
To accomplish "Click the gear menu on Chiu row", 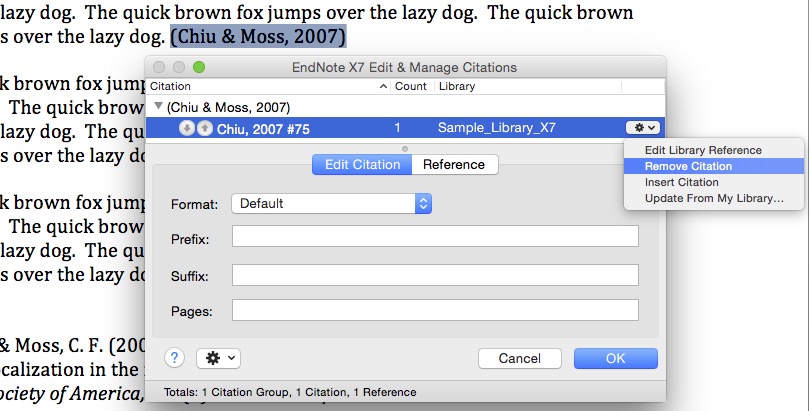I will (643, 127).
